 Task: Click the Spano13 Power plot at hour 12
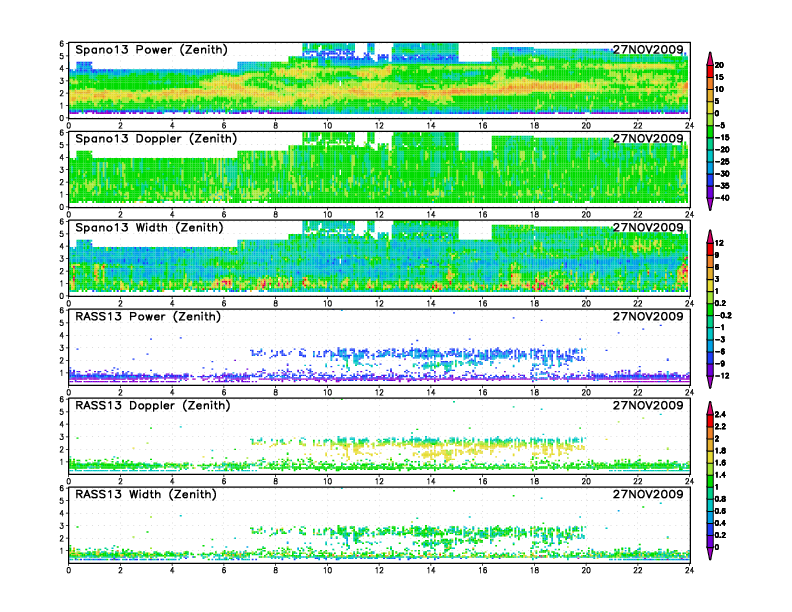[379, 80]
